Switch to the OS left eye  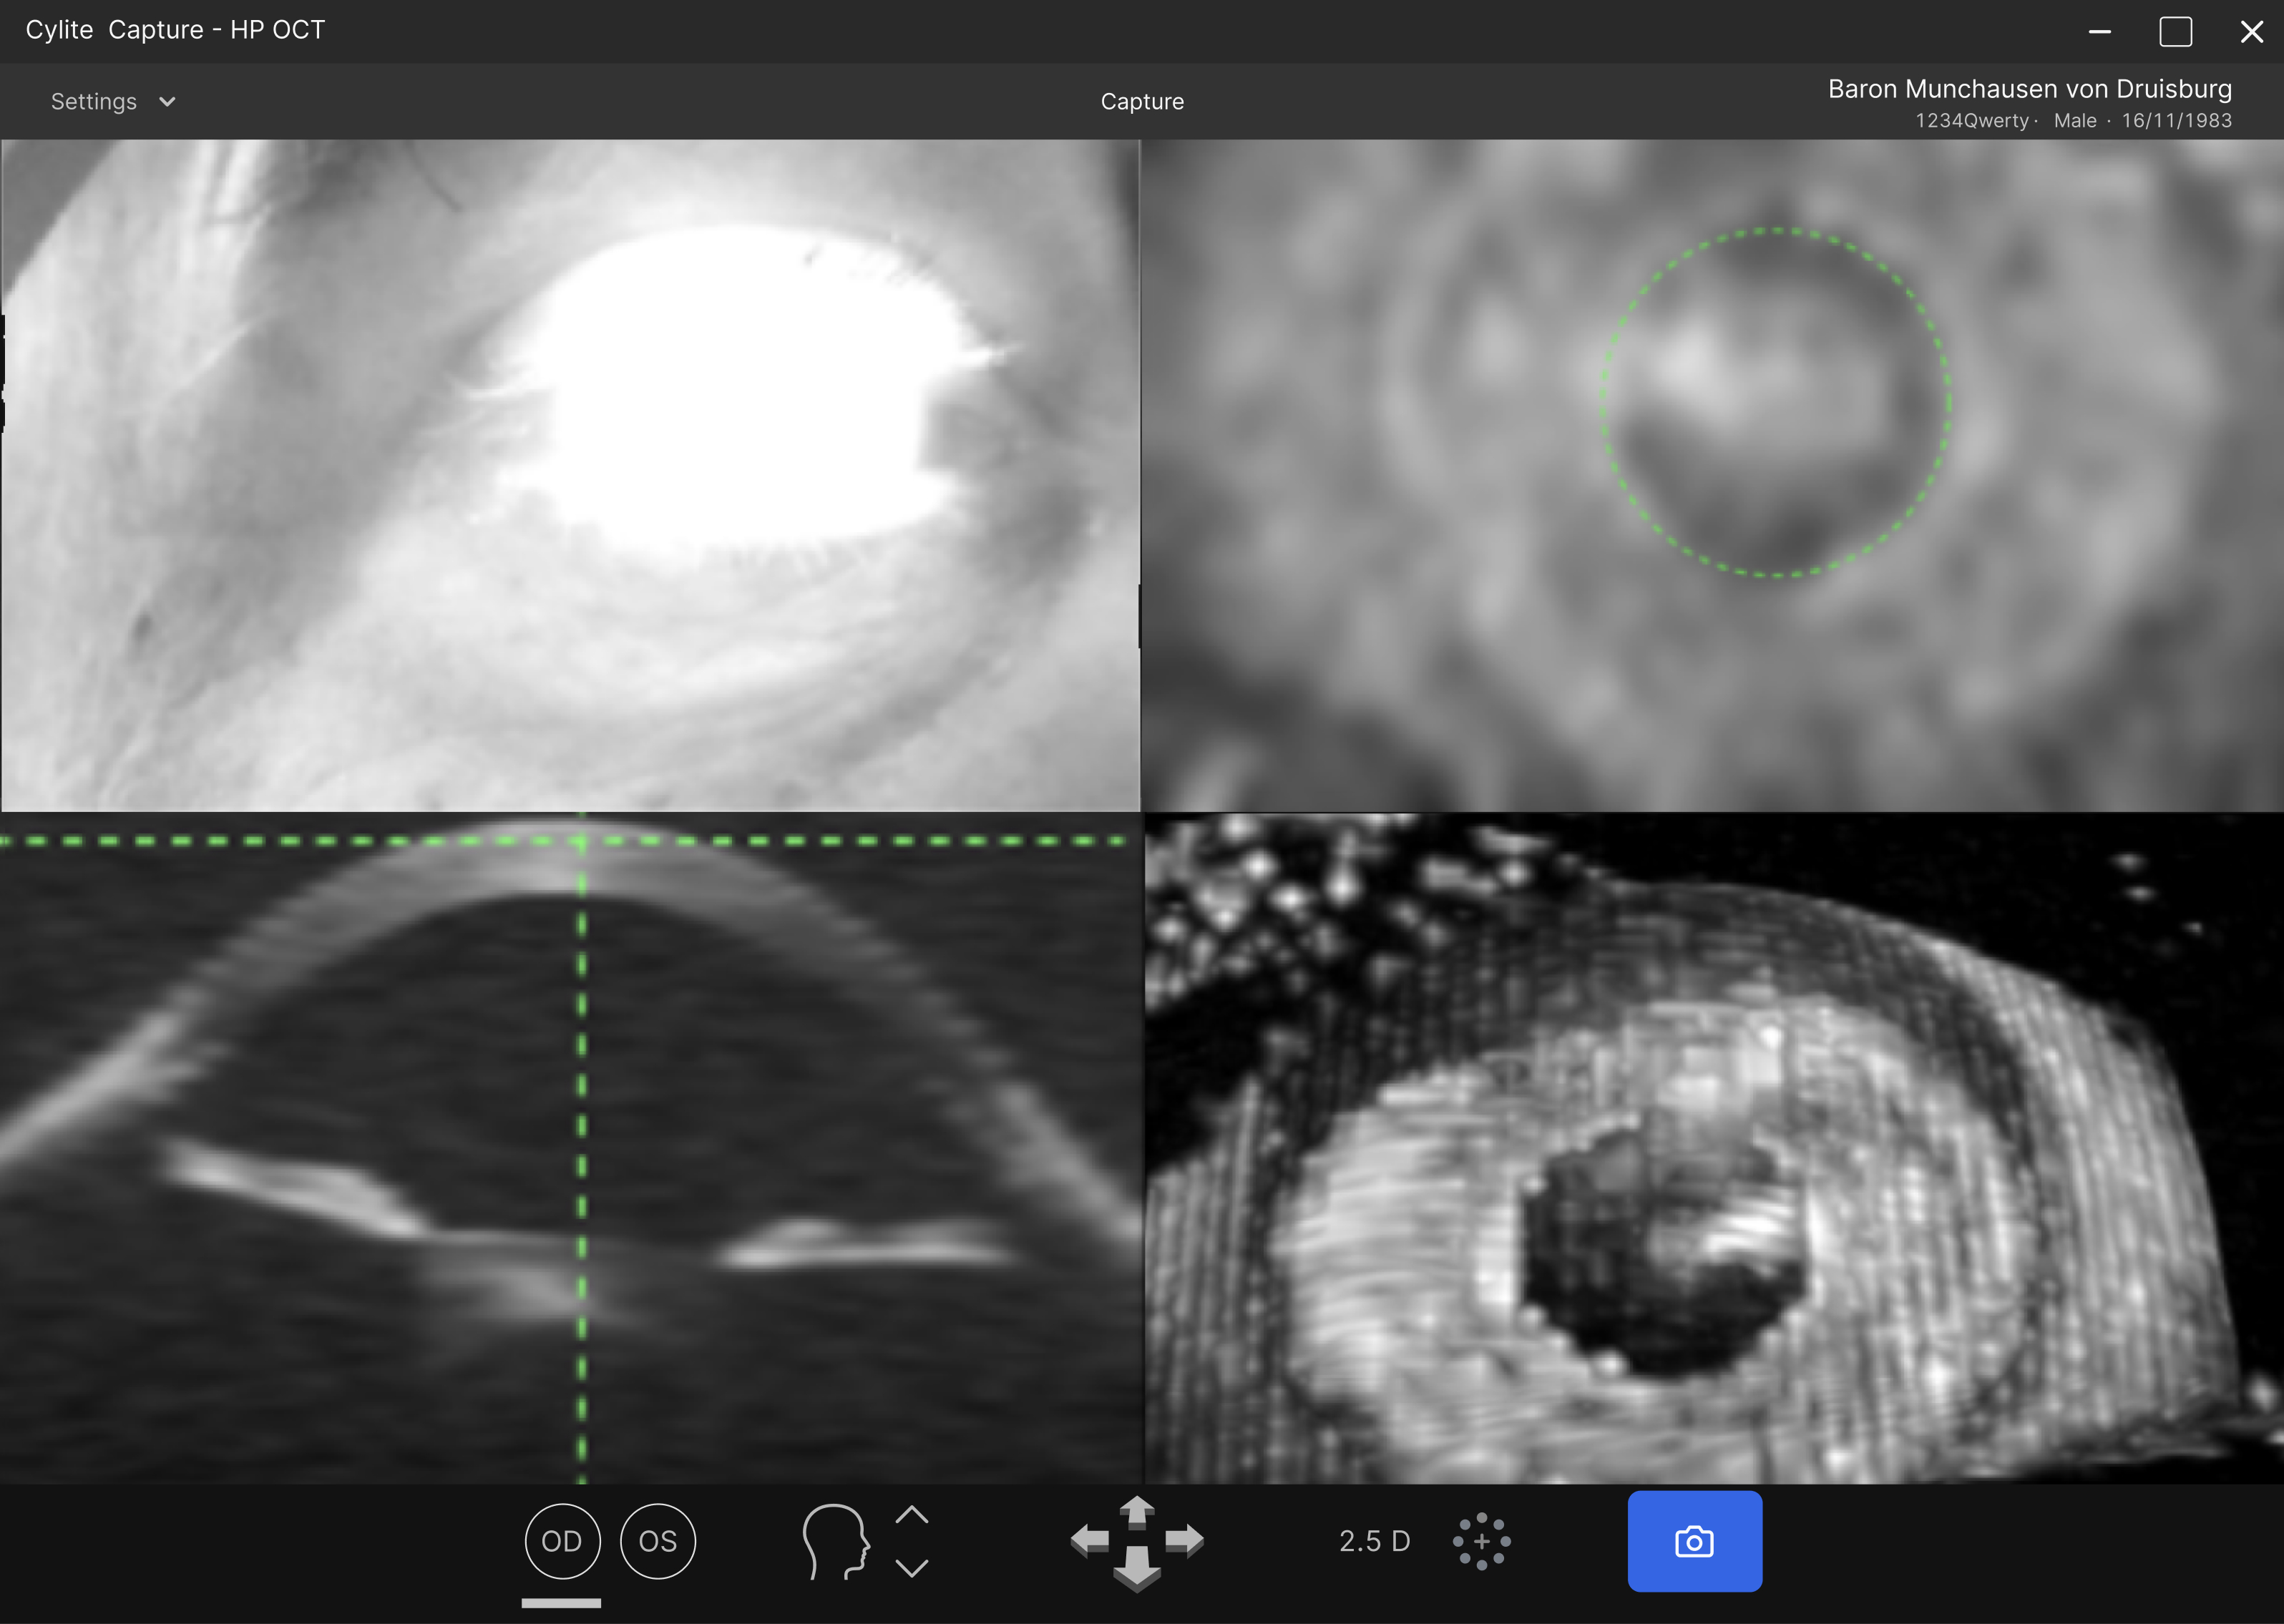tap(657, 1541)
